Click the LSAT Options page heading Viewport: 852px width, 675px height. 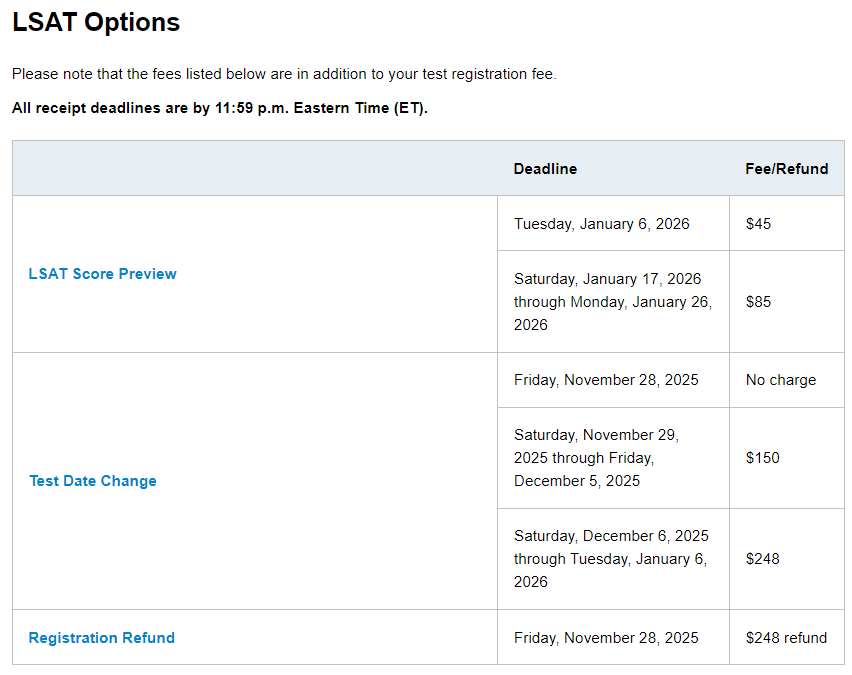coord(96,23)
